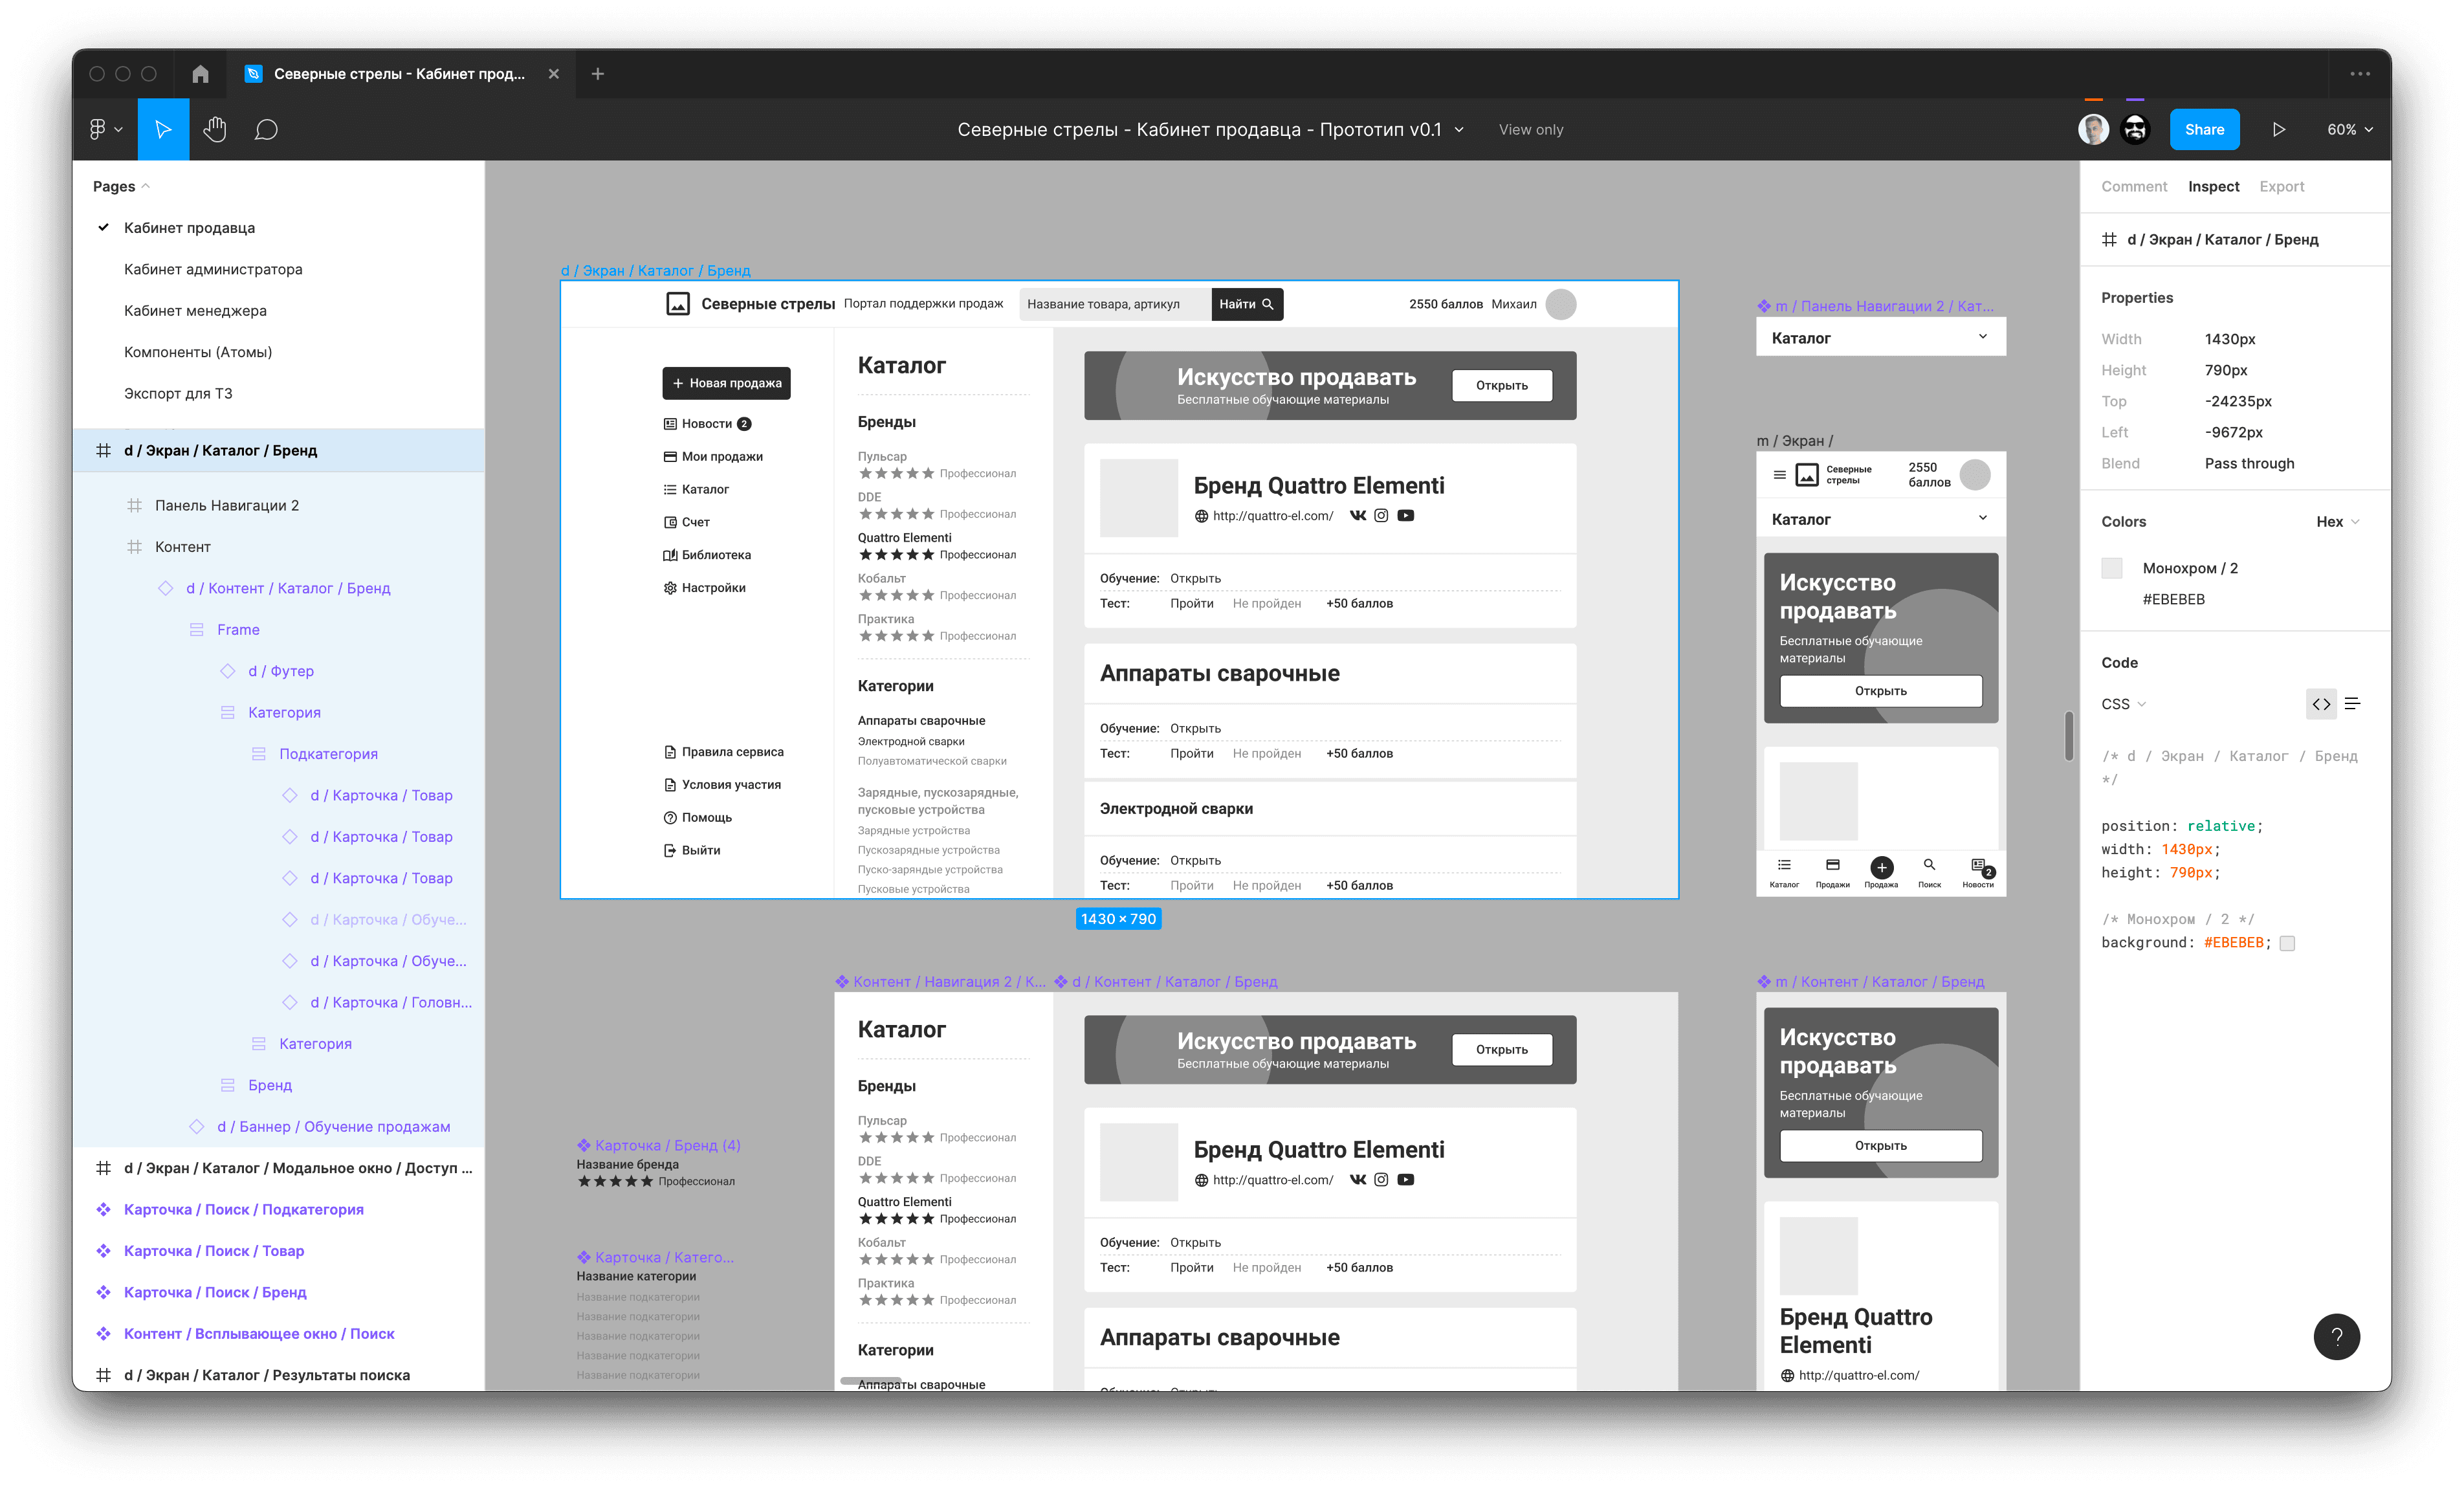2464x1487 pixels.
Task: Click the search magnifier in mobile bottom bar
Action: click(x=1929, y=865)
